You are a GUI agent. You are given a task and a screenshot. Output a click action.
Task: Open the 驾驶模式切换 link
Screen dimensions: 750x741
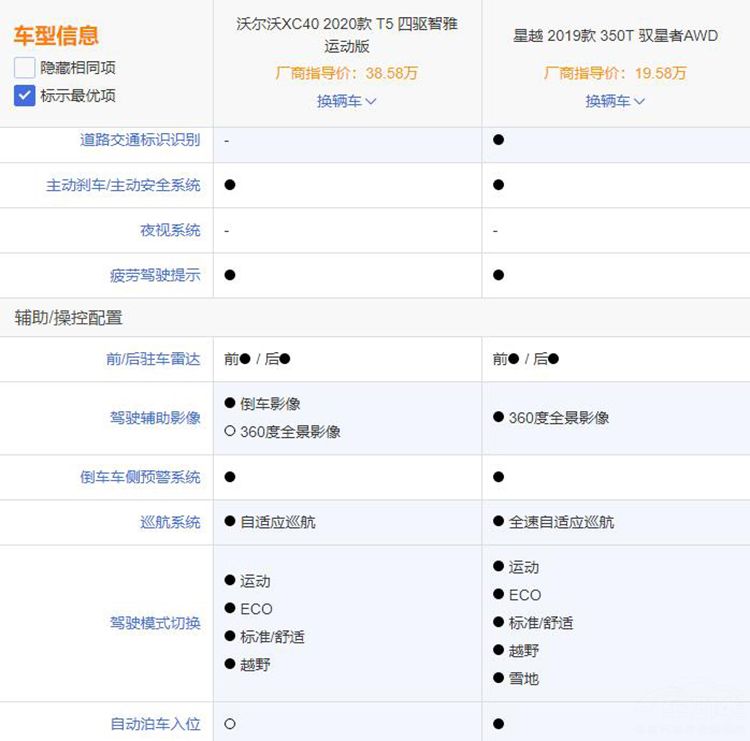pyautogui.click(x=155, y=623)
